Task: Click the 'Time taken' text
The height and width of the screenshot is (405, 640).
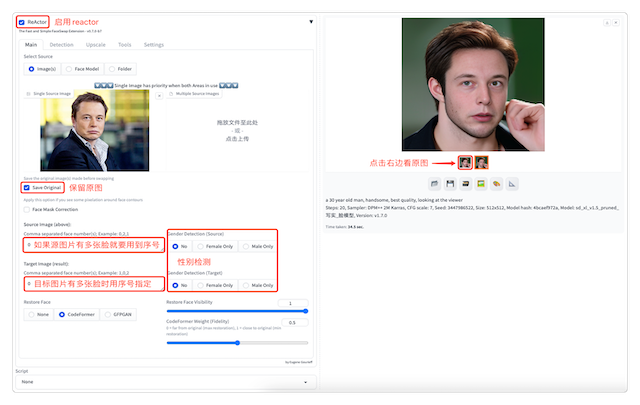Action: click(x=344, y=227)
